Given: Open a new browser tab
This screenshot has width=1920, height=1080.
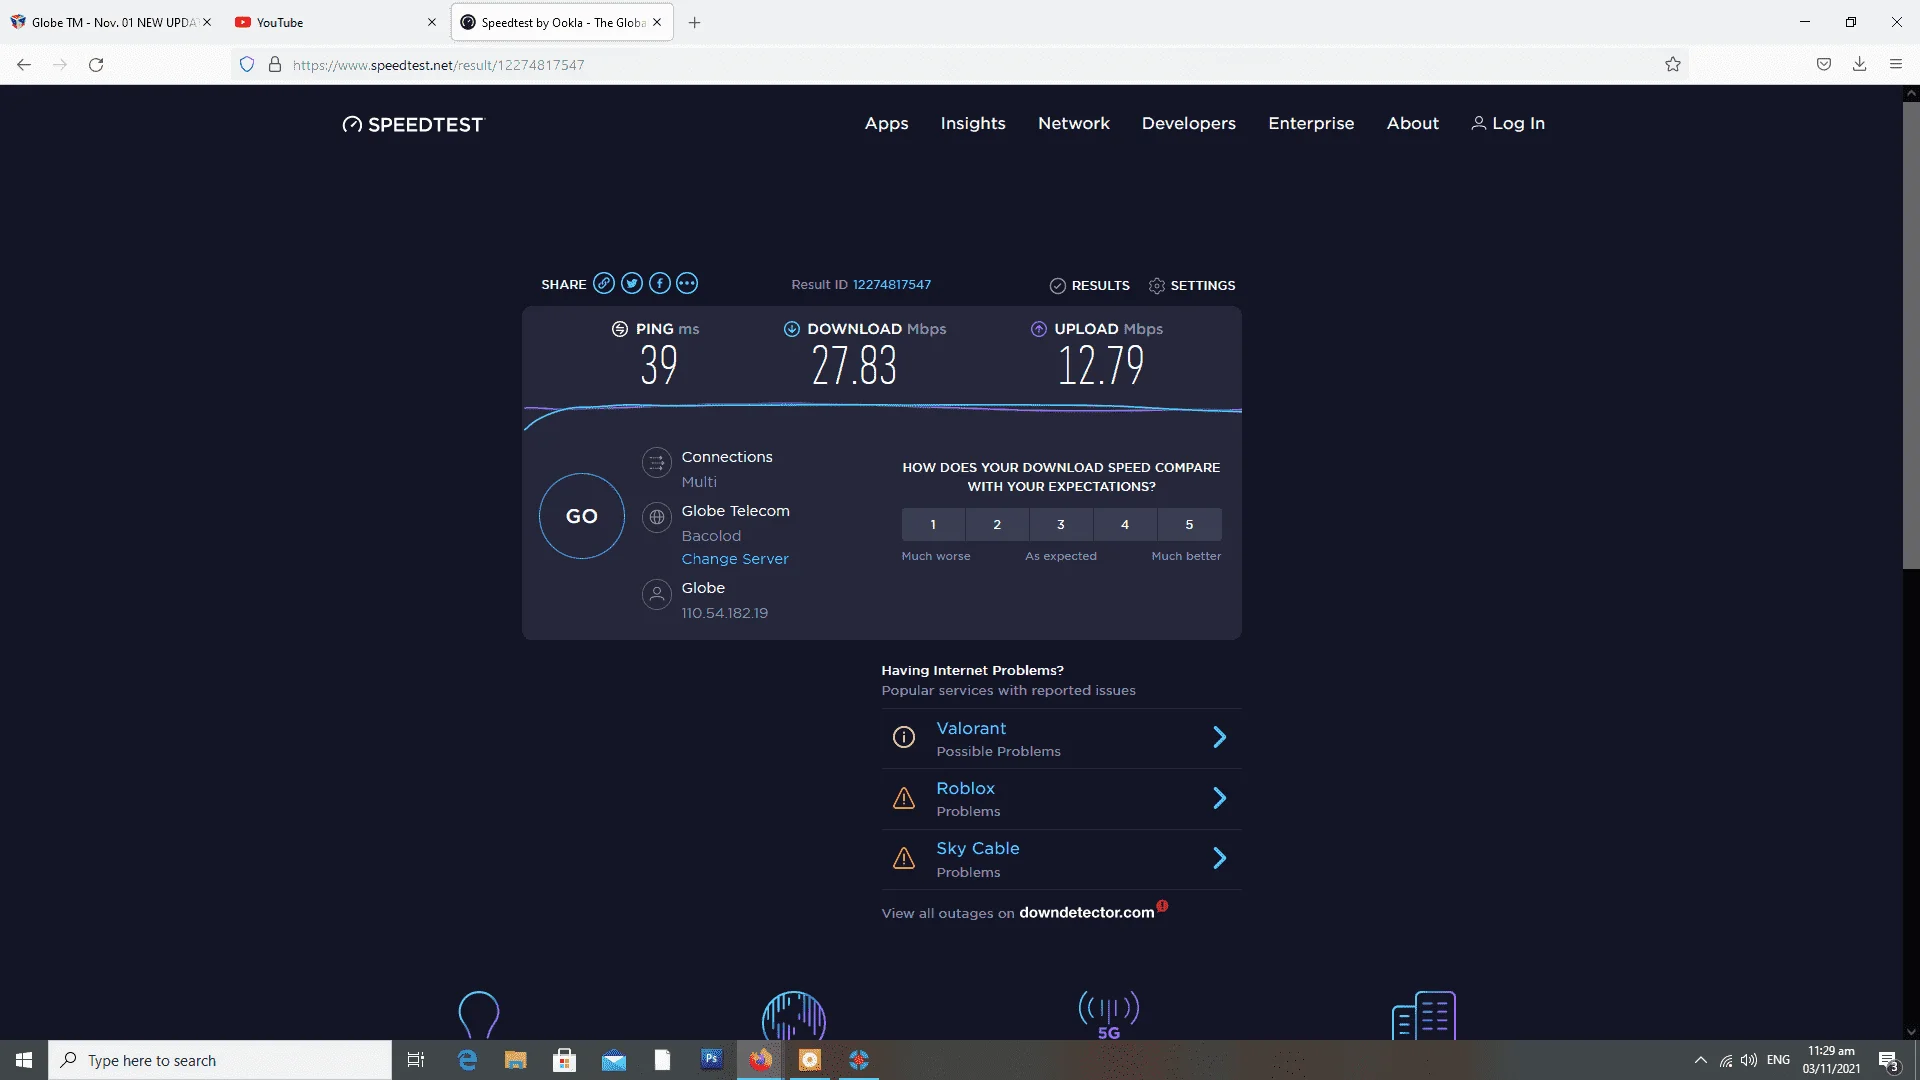Looking at the screenshot, I should click(x=694, y=22).
